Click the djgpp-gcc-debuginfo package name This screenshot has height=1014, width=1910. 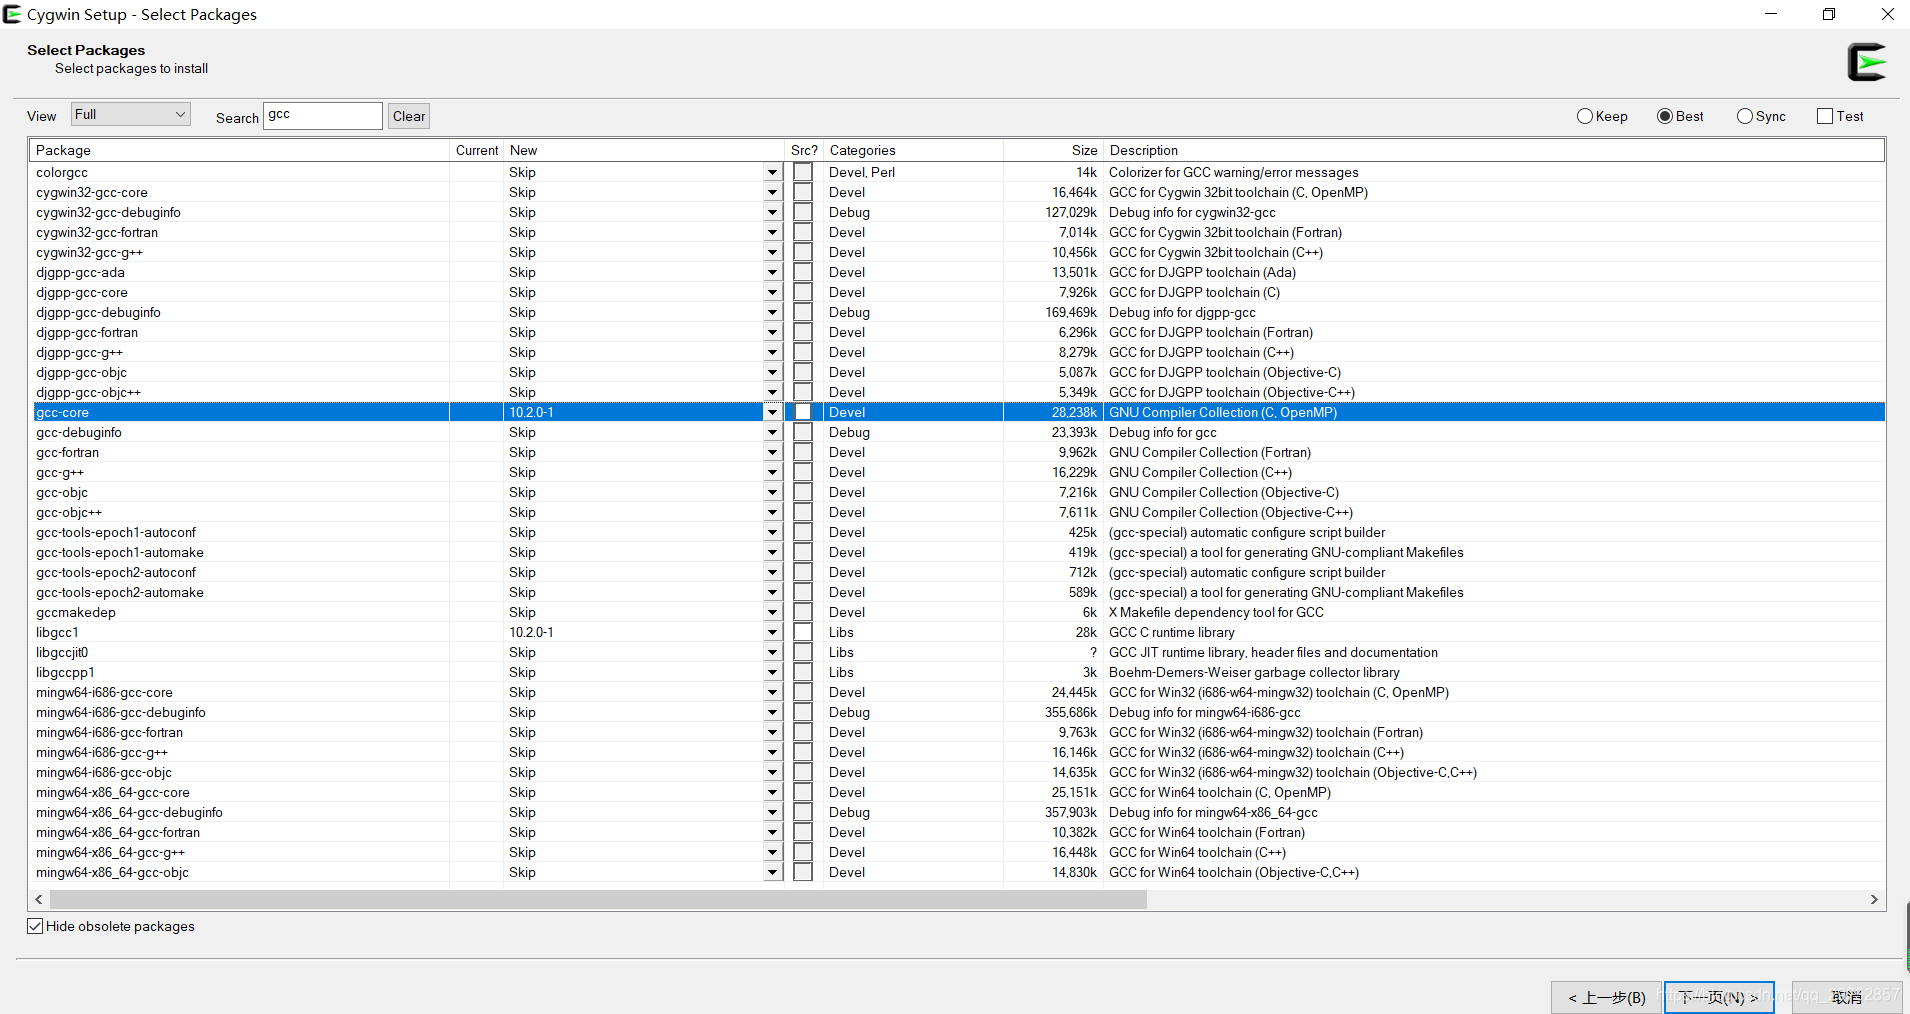(99, 312)
